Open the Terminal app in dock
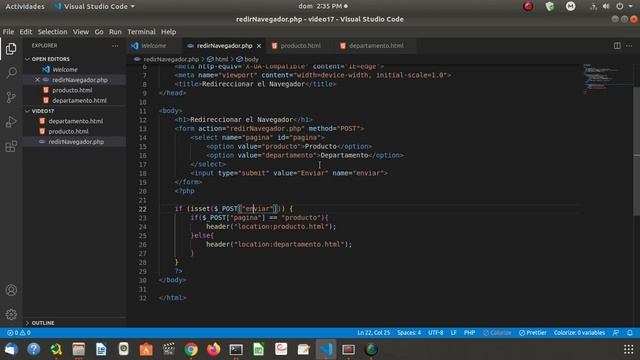 [x=236, y=349]
